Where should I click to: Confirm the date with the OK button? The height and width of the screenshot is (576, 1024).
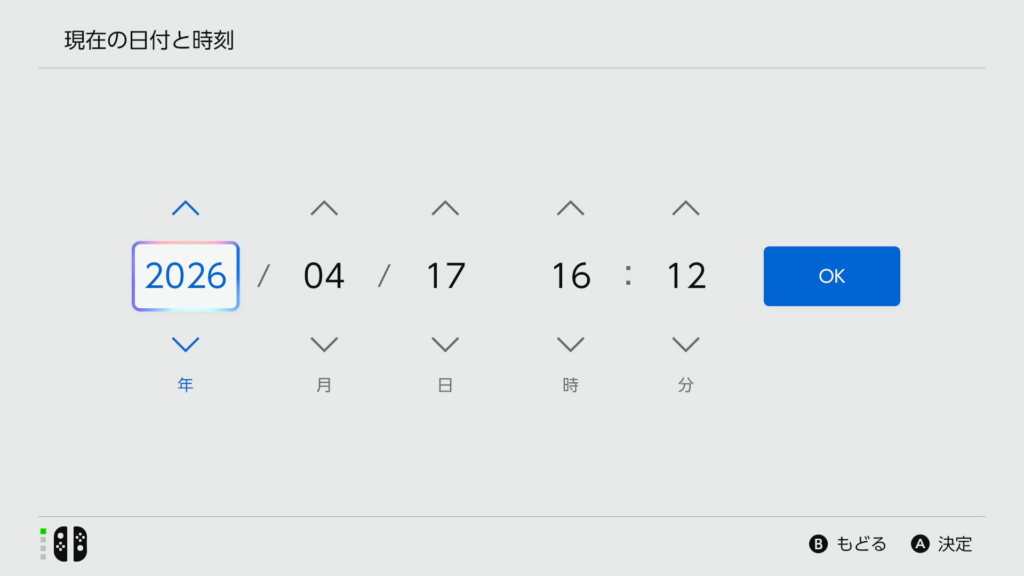click(831, 276)
